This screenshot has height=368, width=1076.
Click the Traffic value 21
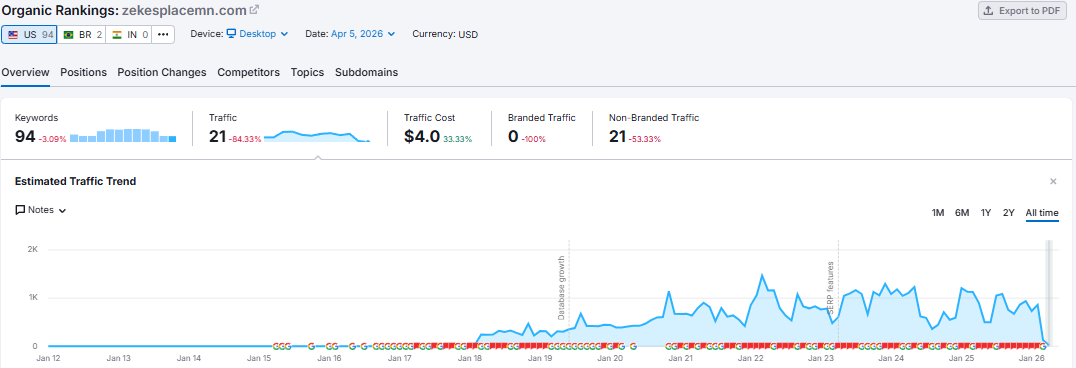click(218, 137)
